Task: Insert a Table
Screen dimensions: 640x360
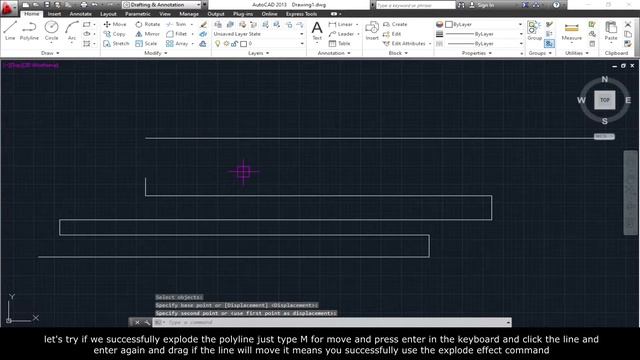Action: (x=340, y=43)
